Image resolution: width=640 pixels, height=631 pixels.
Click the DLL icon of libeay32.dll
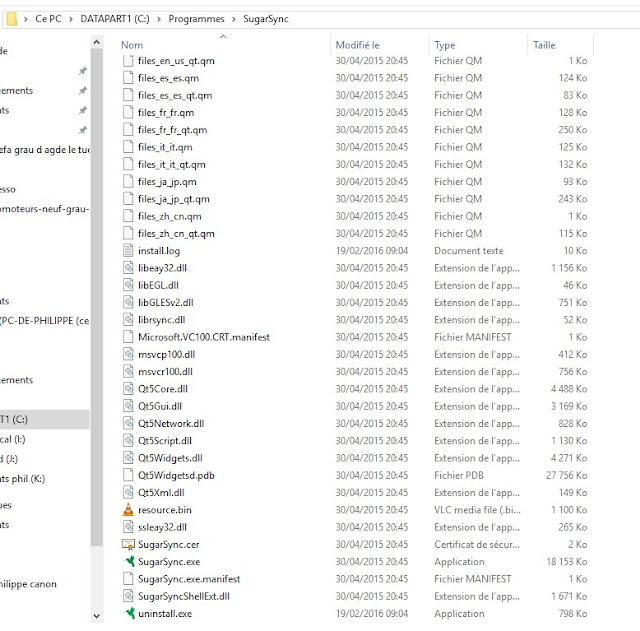(x=128, y=268)
